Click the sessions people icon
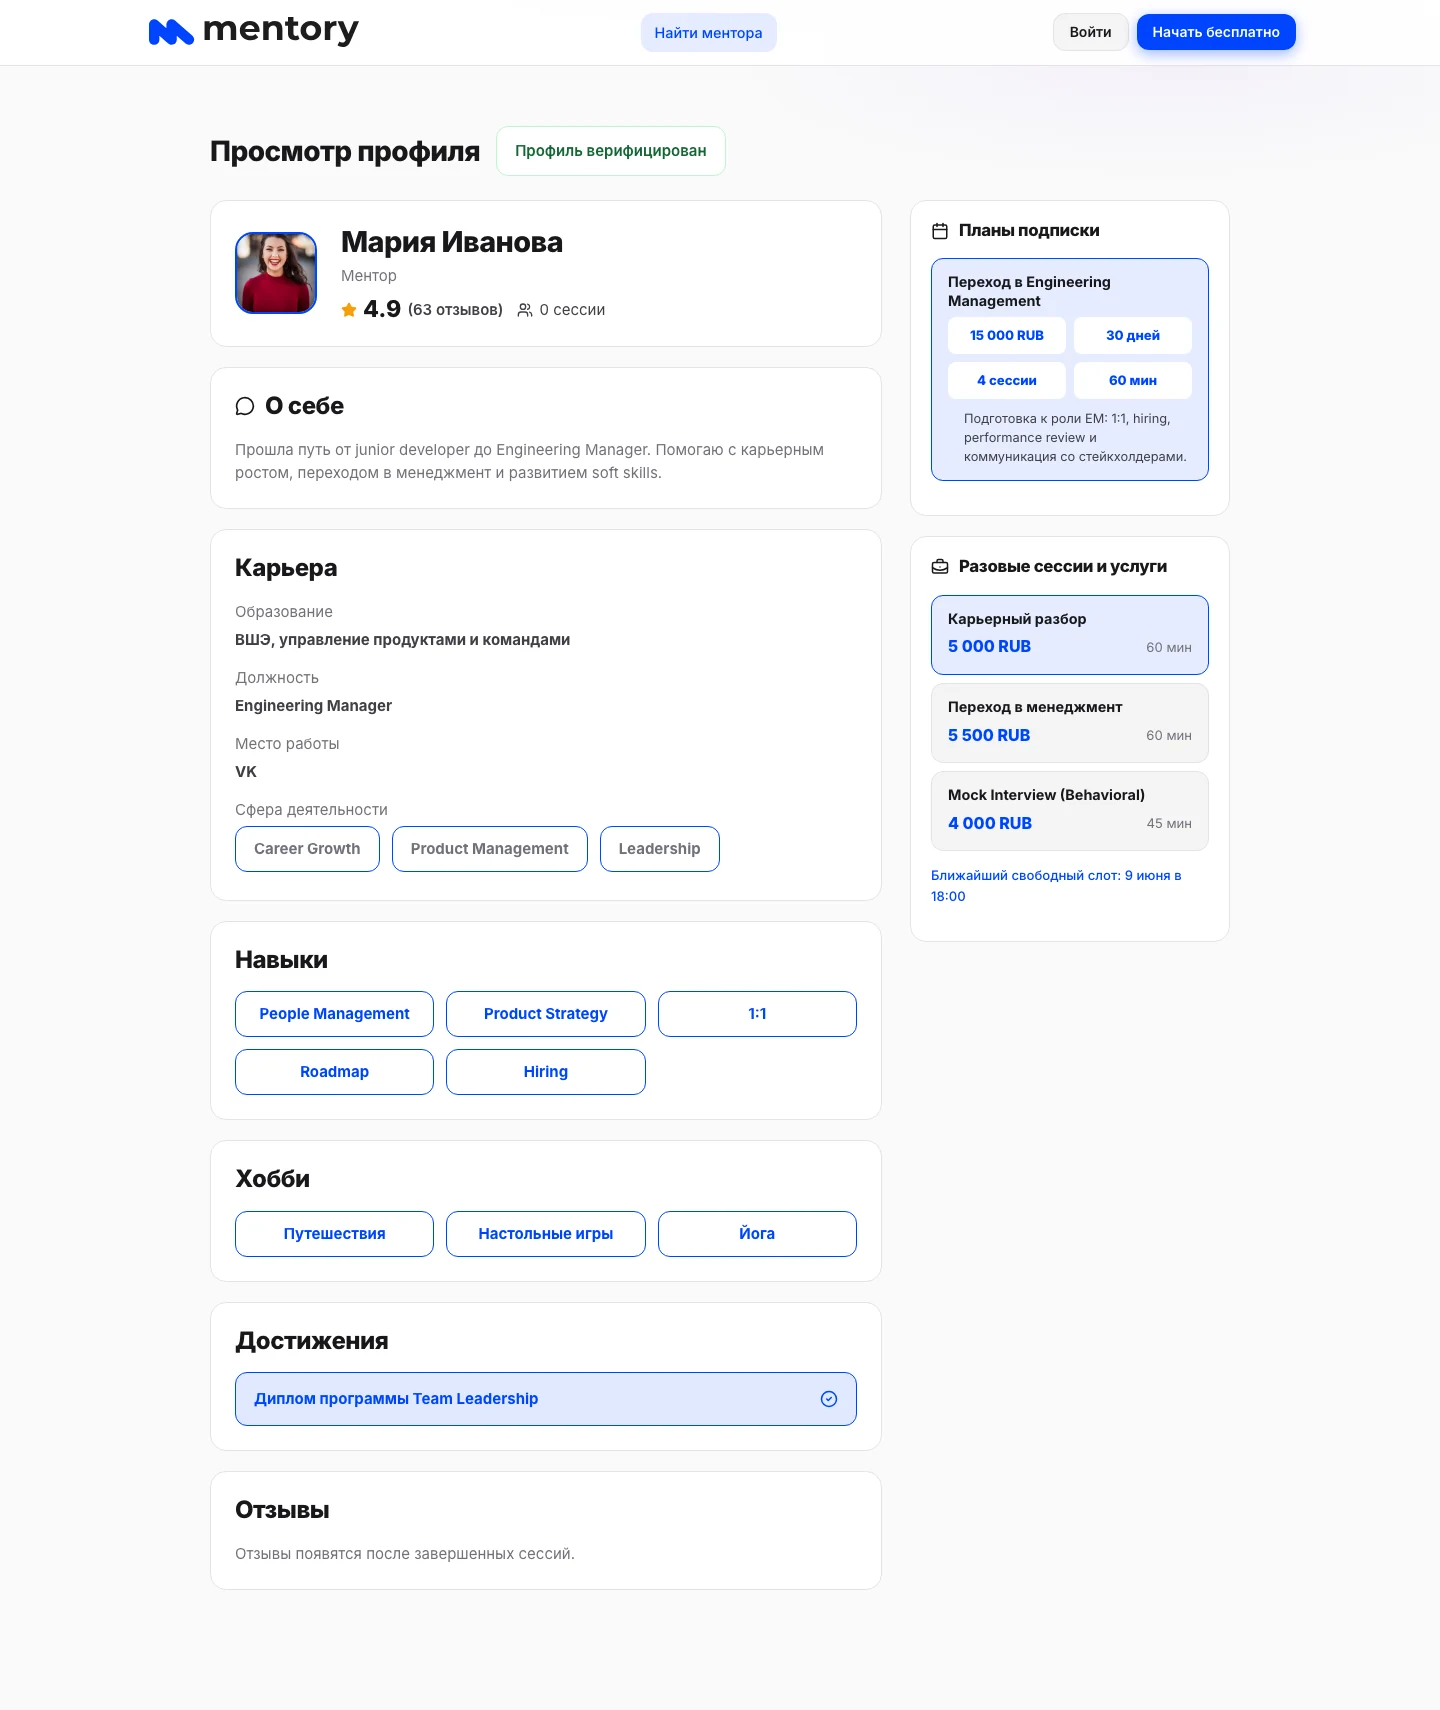The width and height of the screenshot is (1440, 1710). point(525,310)
